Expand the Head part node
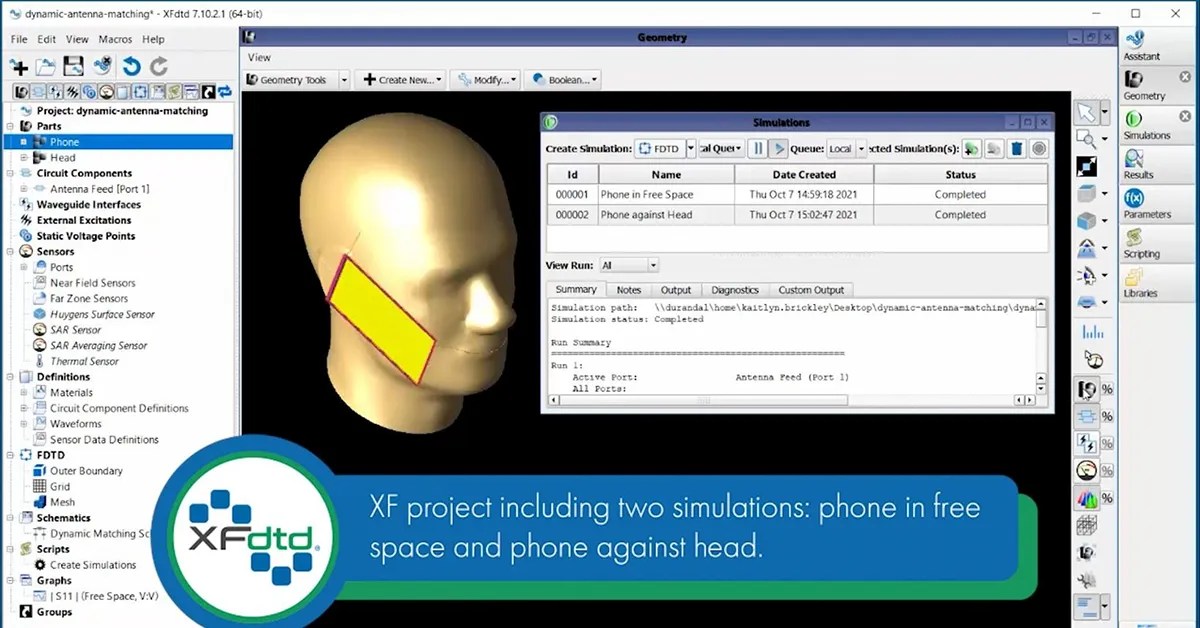Image resolution: width=1200 pixels, height=628 pixels. click(x=24, y=158)
